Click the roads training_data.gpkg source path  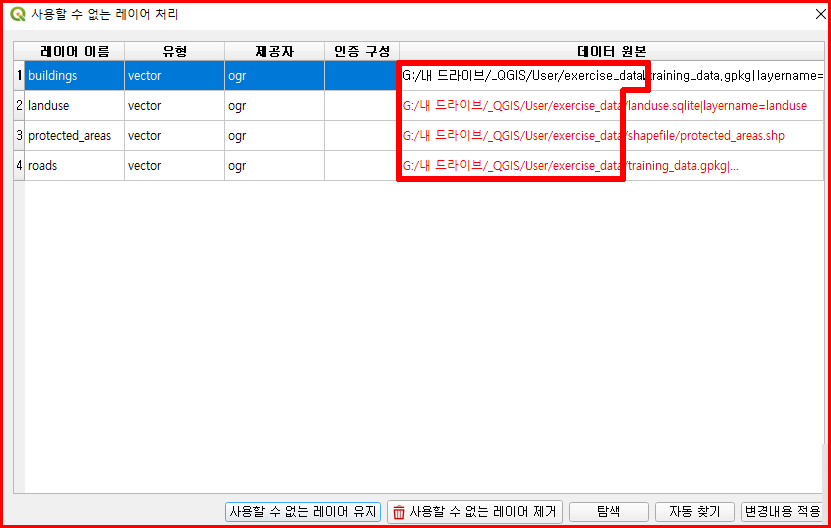coord(612,165)
